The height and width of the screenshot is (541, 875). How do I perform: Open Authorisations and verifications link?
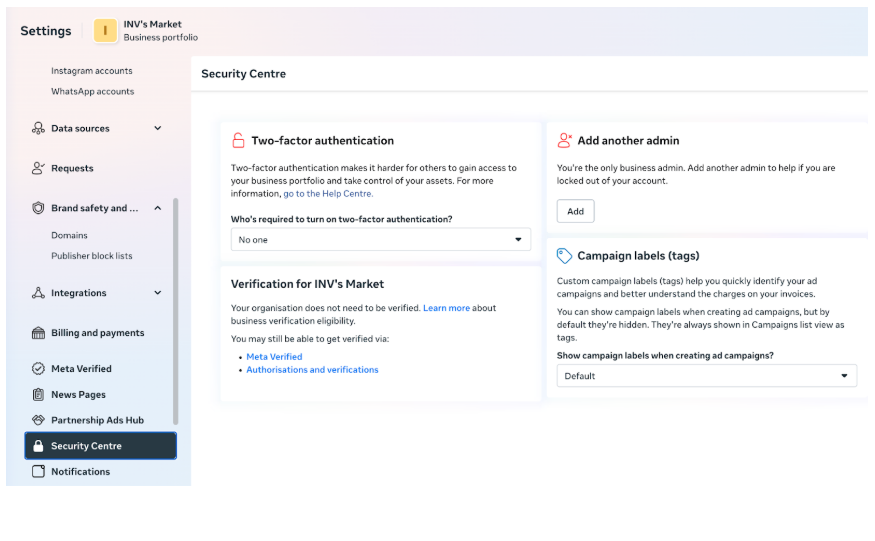pos(312,370)
